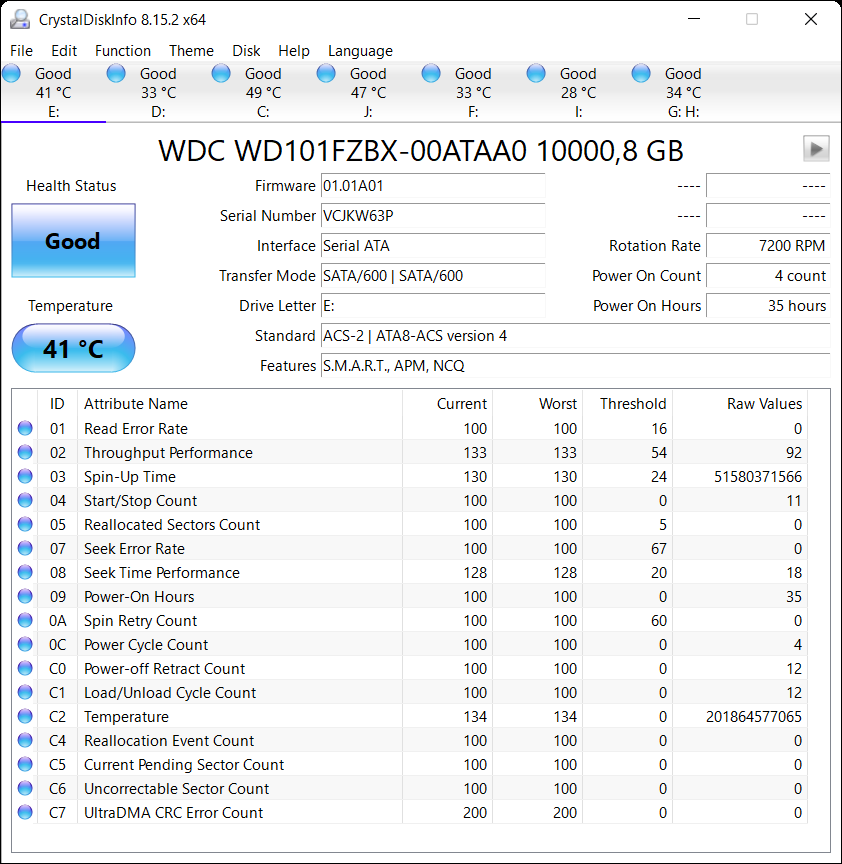The height and width of the screenshot is (864, 842).
Task: Click status icon for Spin-Up Time
Action: [25, 476]
